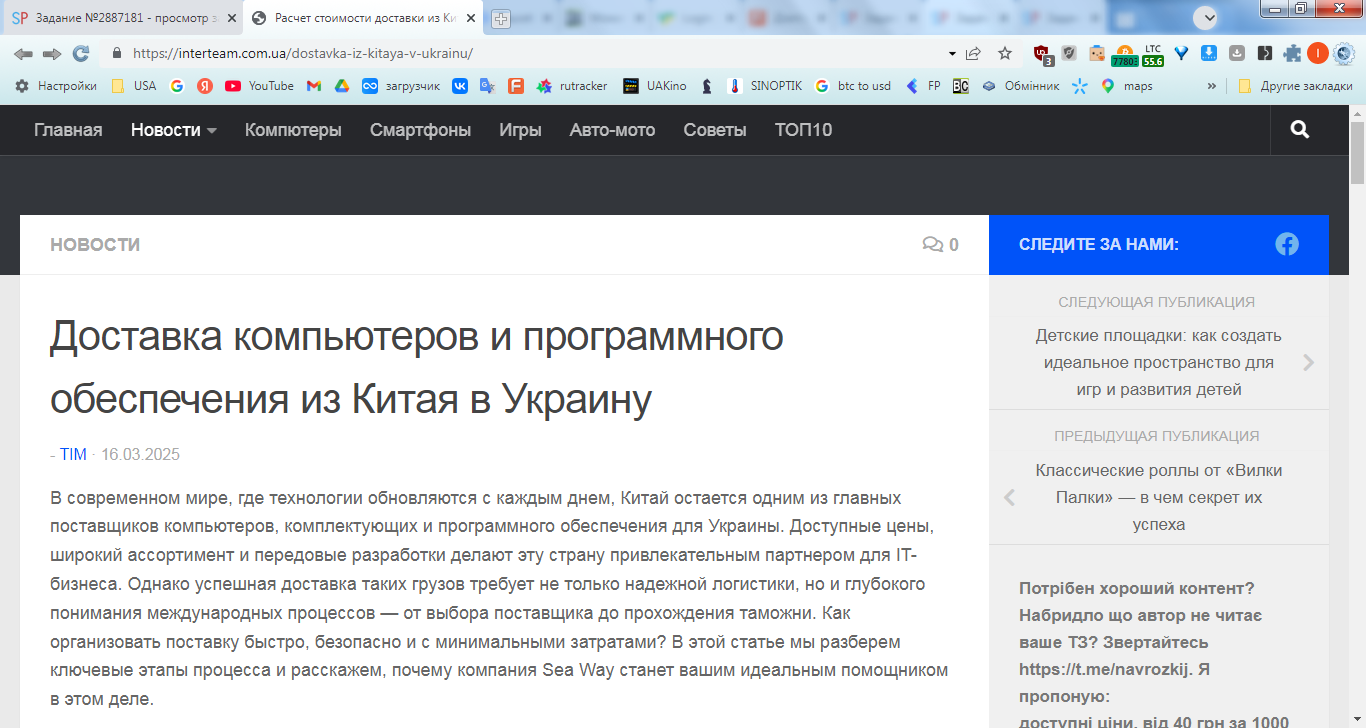
Task: Open the Обмінник bookmark
Action: tap(1020, 86)
